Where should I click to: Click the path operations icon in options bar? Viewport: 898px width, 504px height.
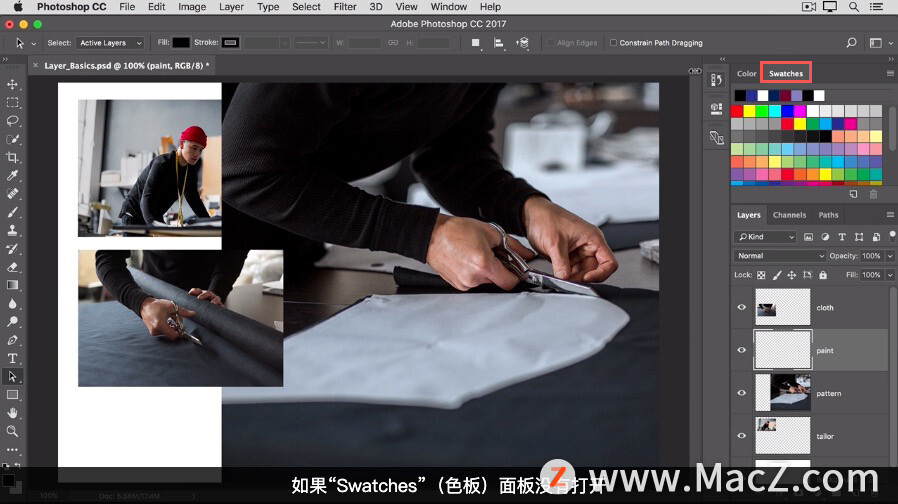(x=475, y=43)
